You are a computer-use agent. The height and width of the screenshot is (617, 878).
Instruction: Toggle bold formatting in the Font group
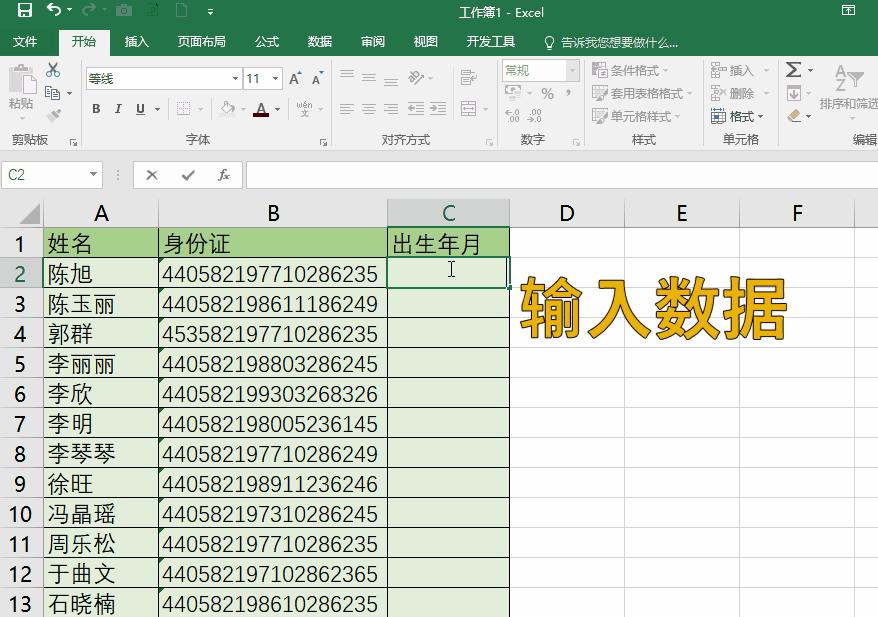click(x=96, y=108)
